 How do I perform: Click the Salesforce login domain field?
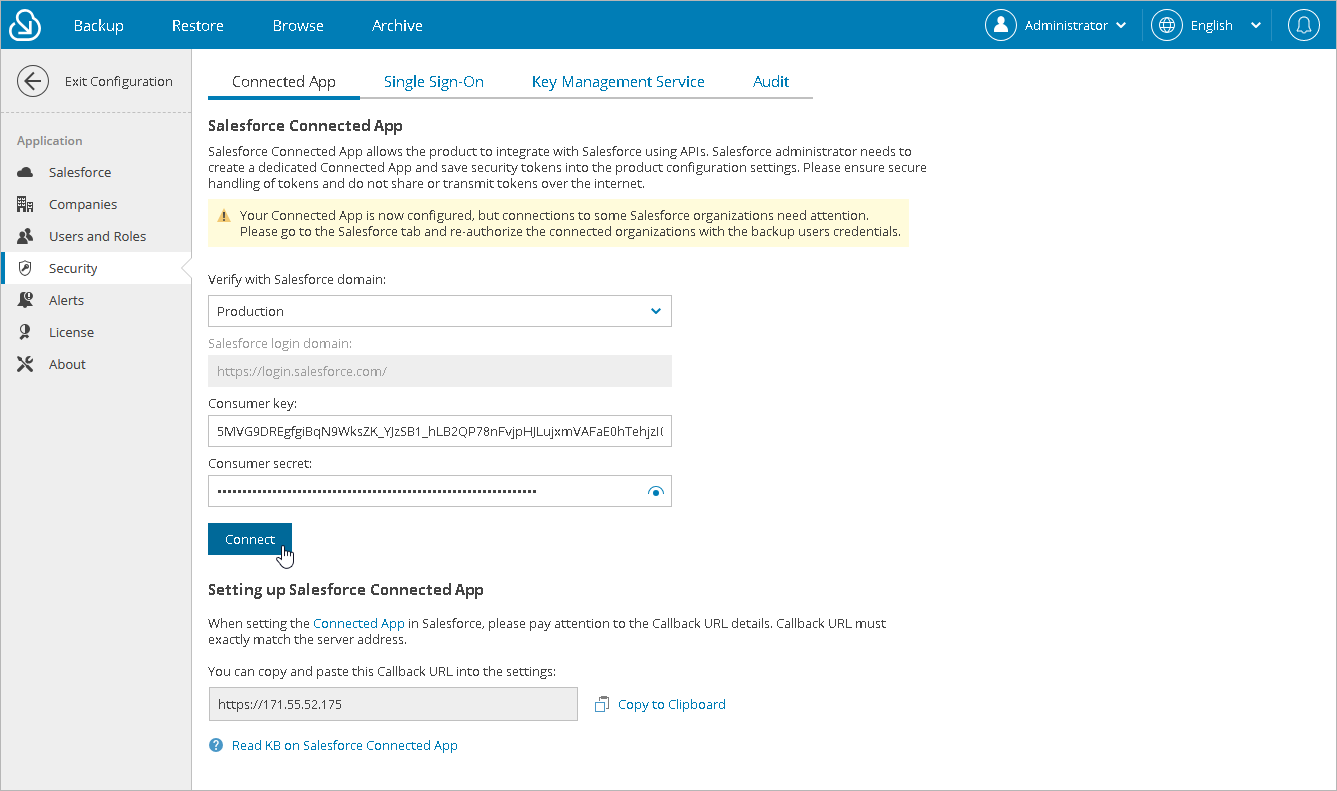(440, 371)
